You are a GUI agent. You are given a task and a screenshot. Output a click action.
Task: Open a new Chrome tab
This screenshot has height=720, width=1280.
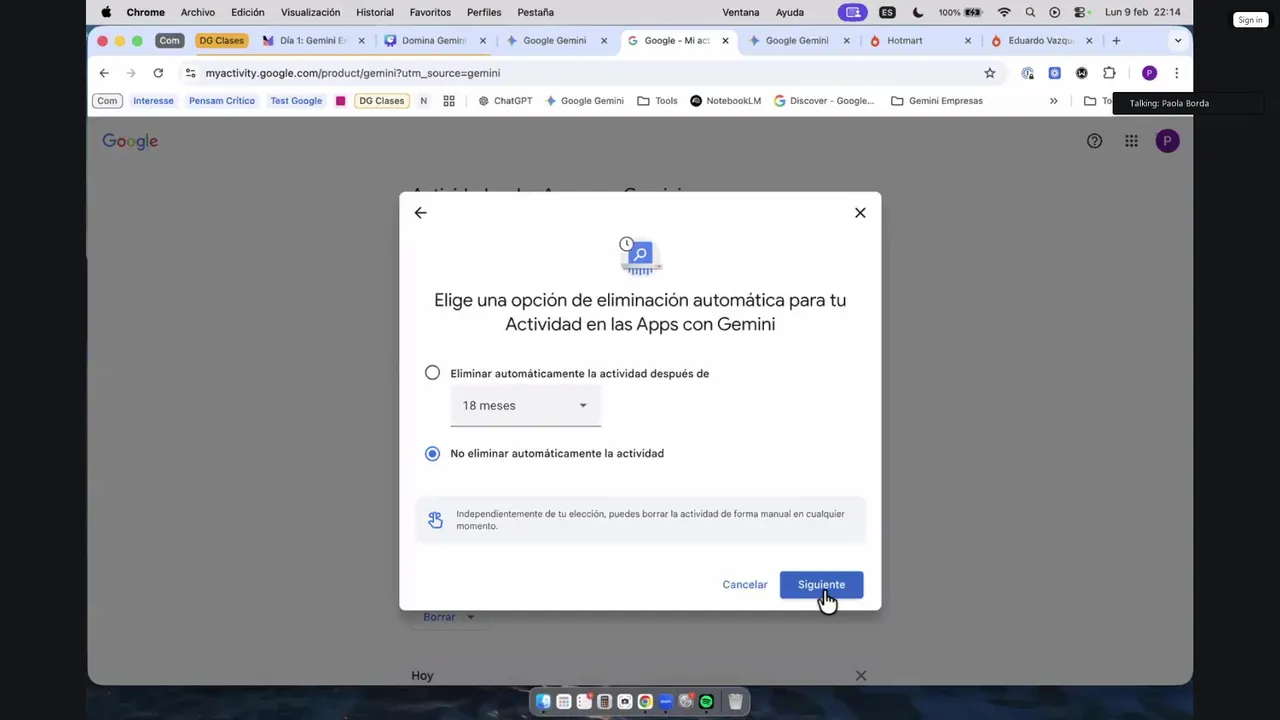[x=1116, y=41]
